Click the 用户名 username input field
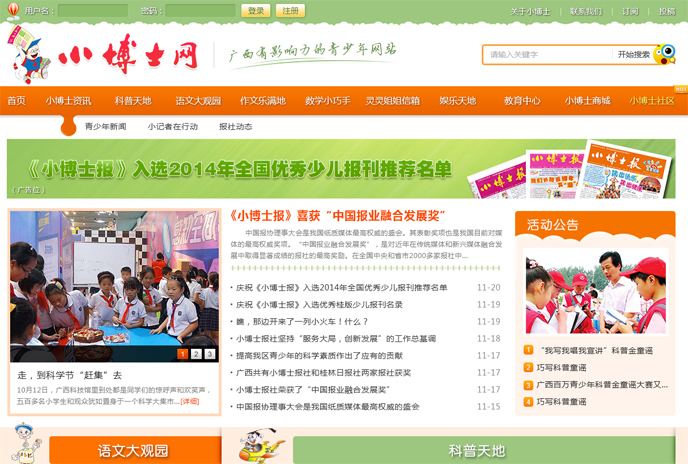688x464 pixels. point(92,11)
